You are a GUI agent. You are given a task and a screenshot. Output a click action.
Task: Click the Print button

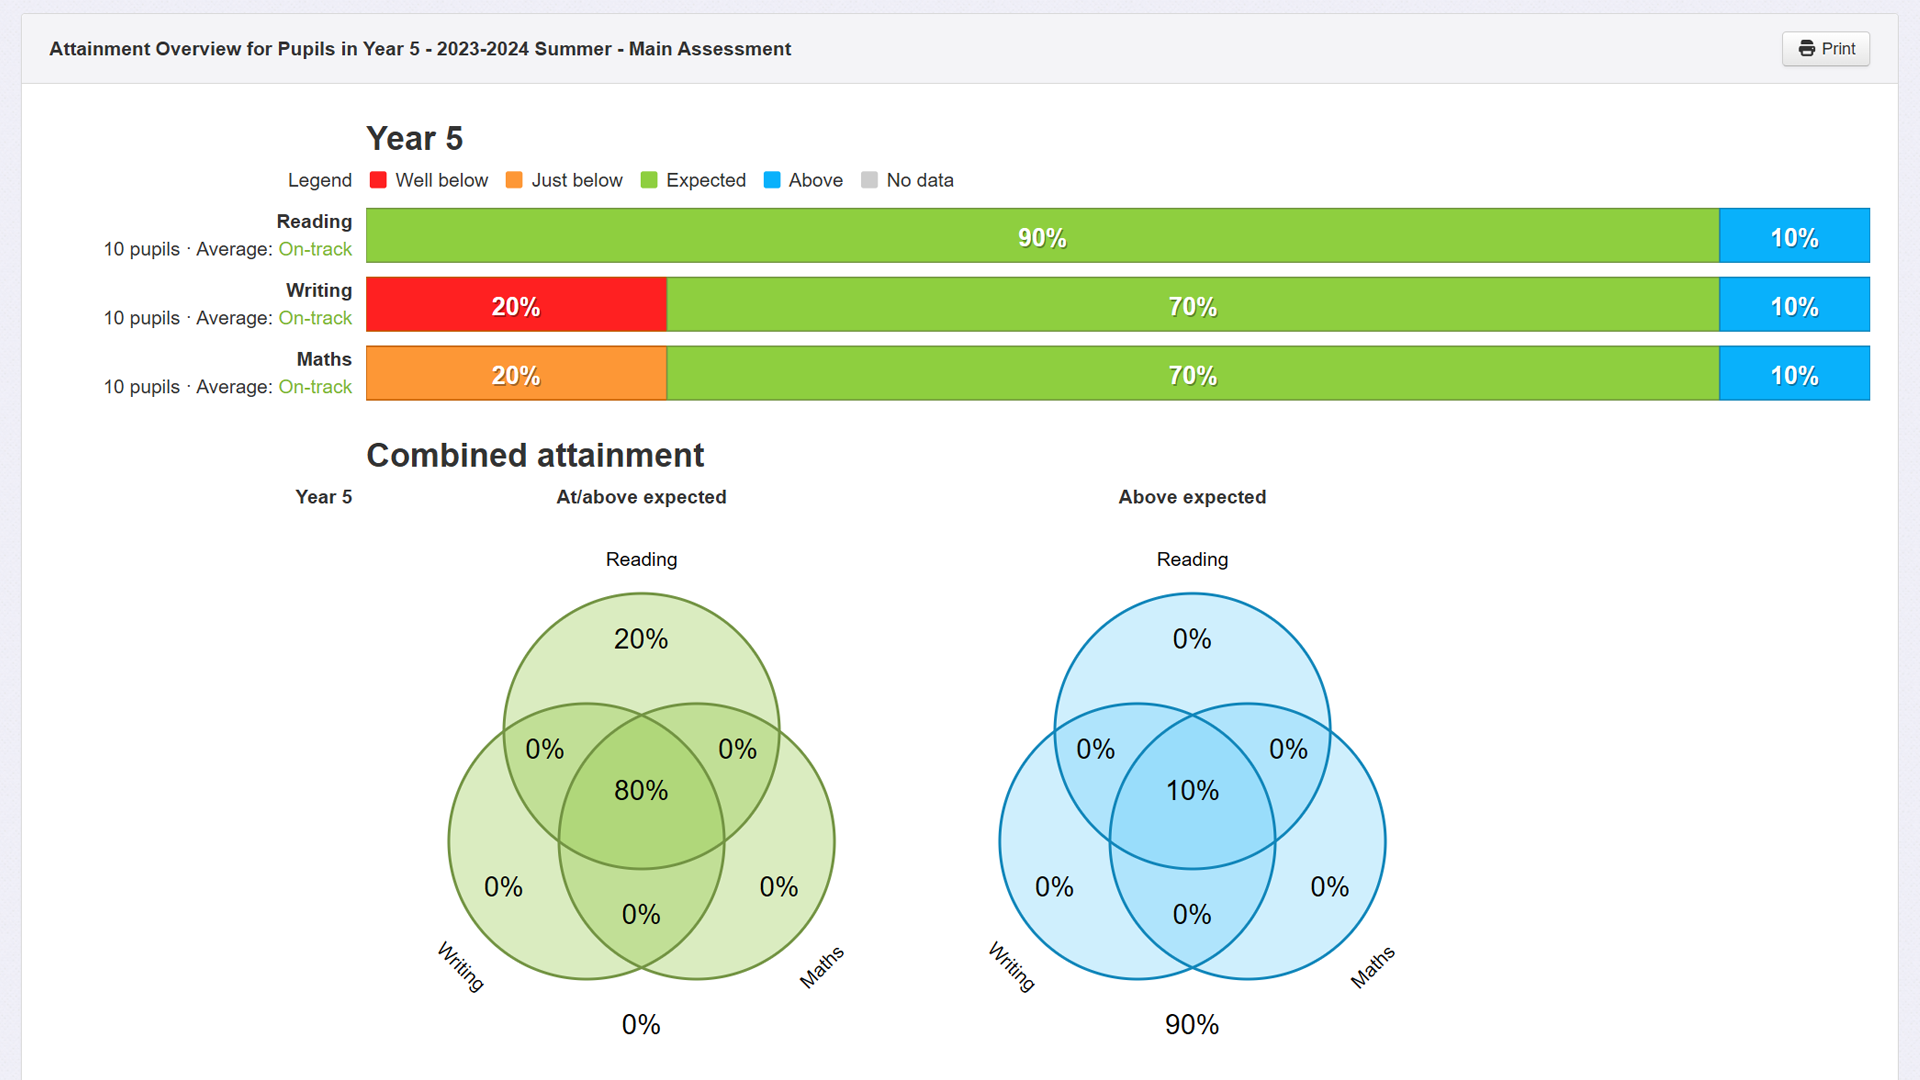tap(1825, 49)
